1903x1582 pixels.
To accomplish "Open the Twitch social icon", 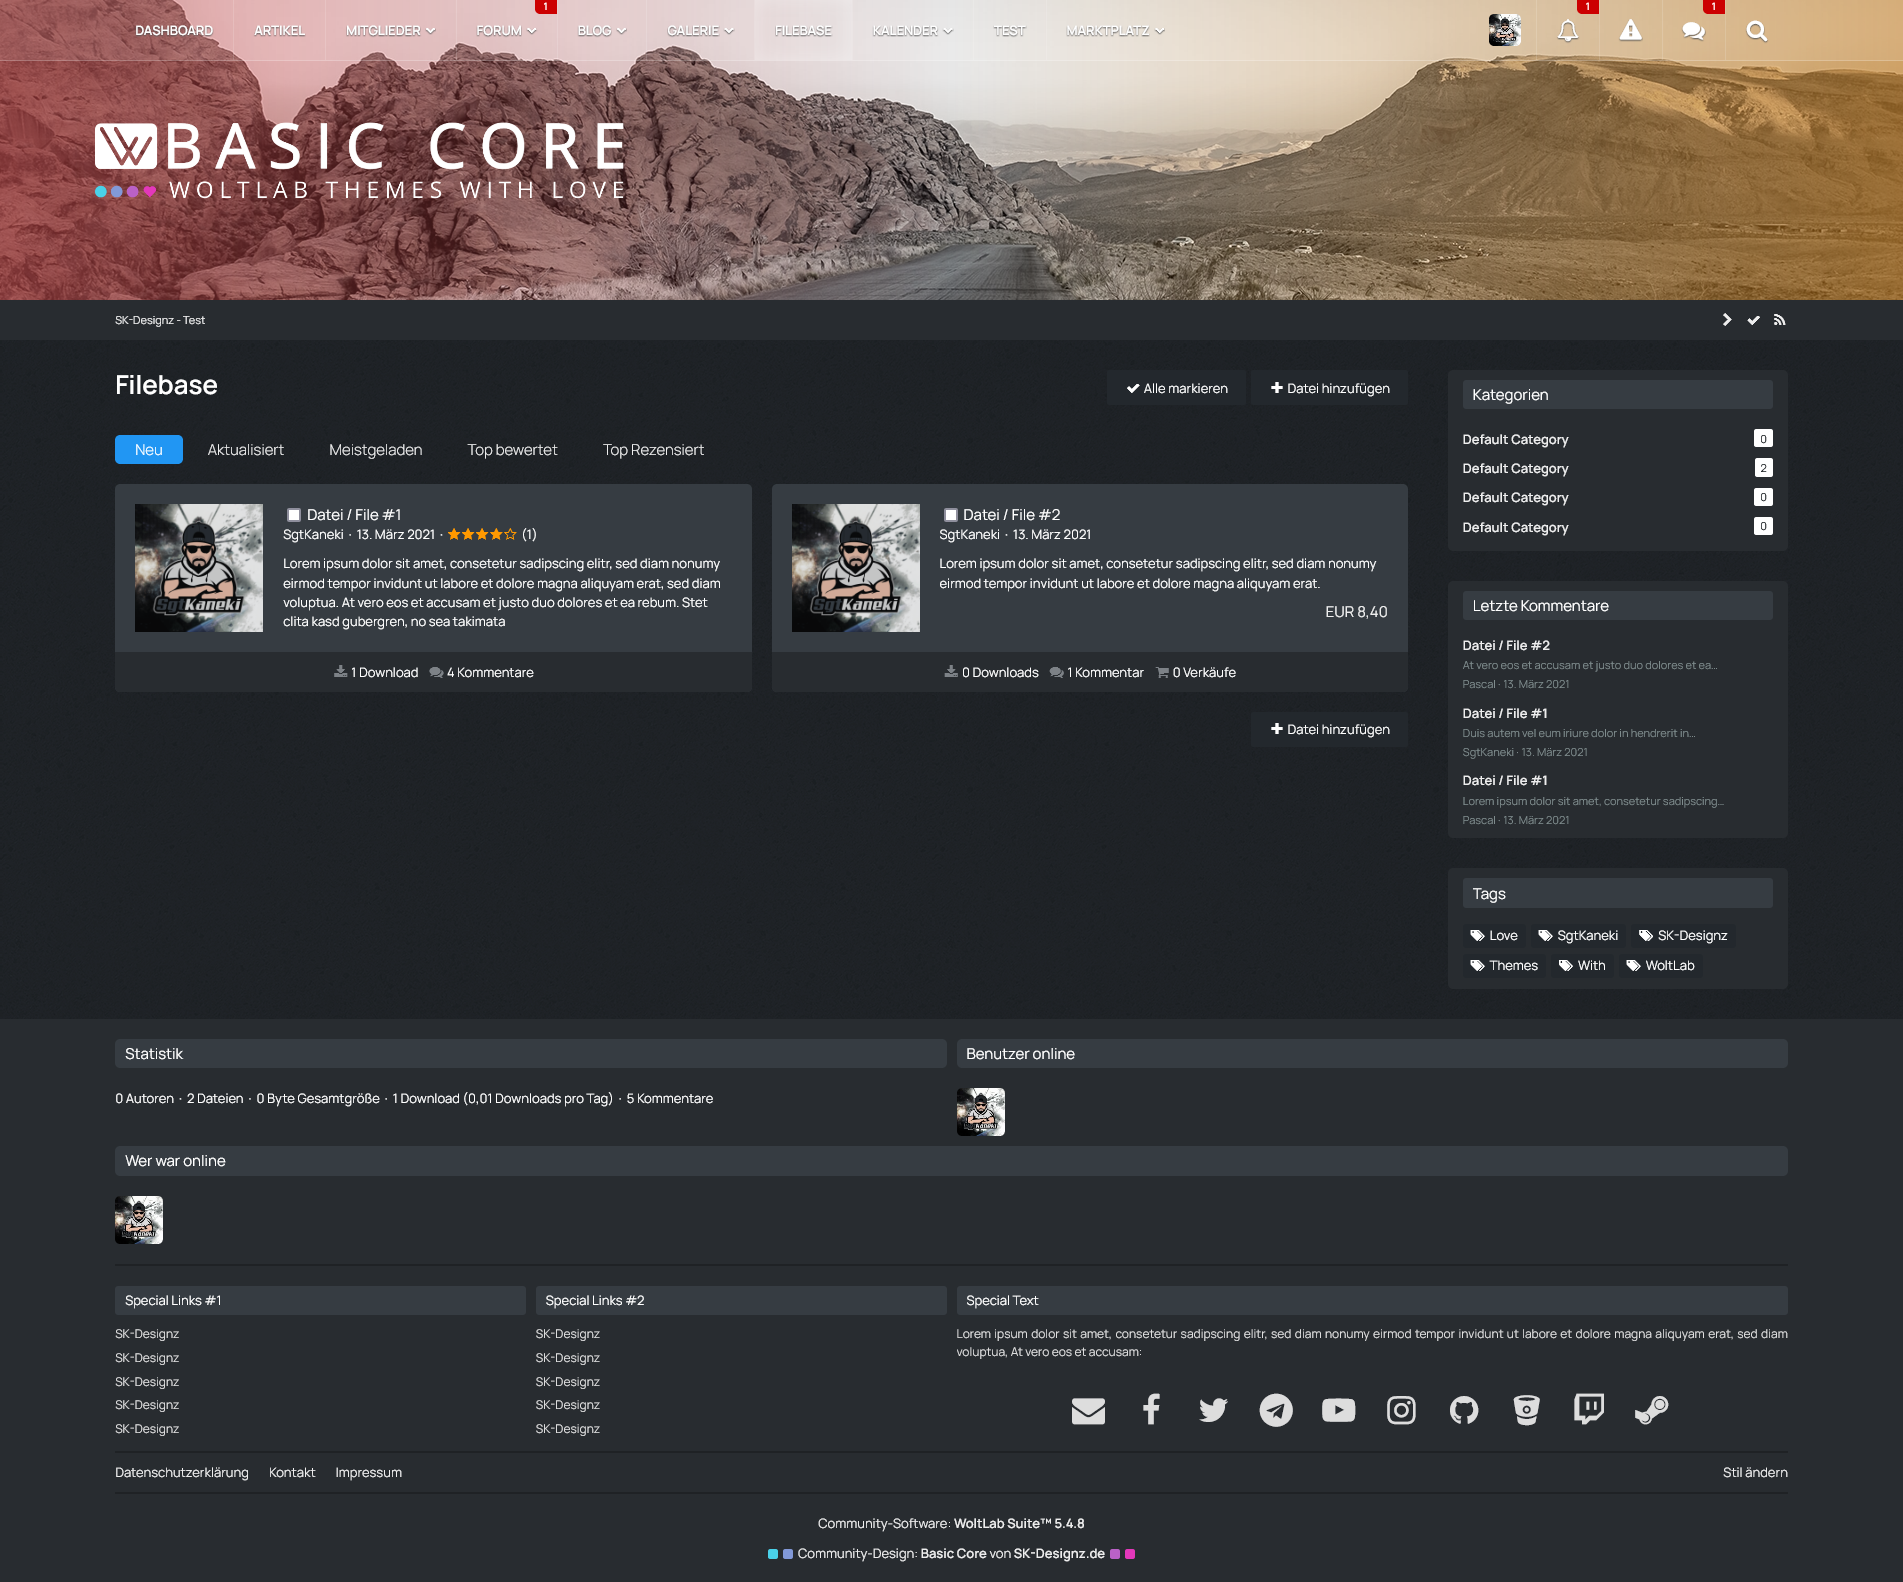I will 1588,1409.
